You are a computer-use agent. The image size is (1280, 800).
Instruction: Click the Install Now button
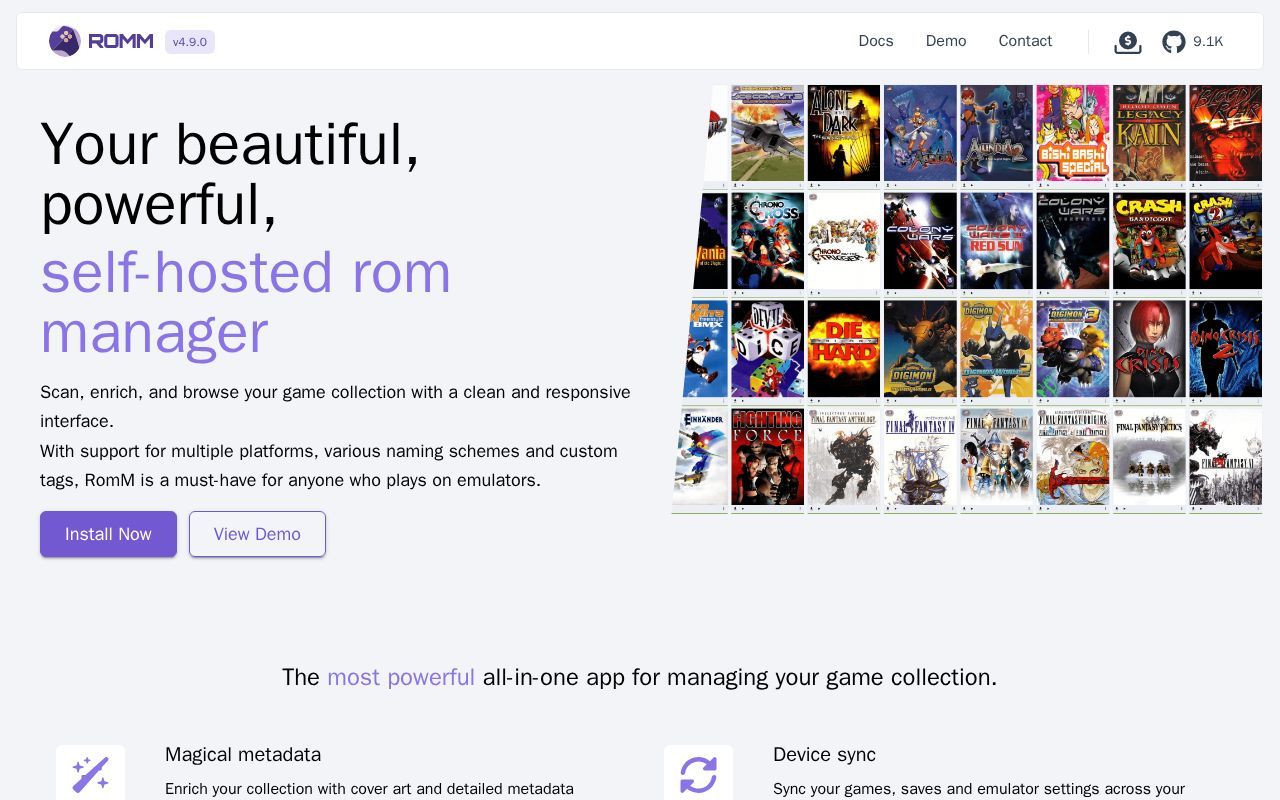click(108, 534)
